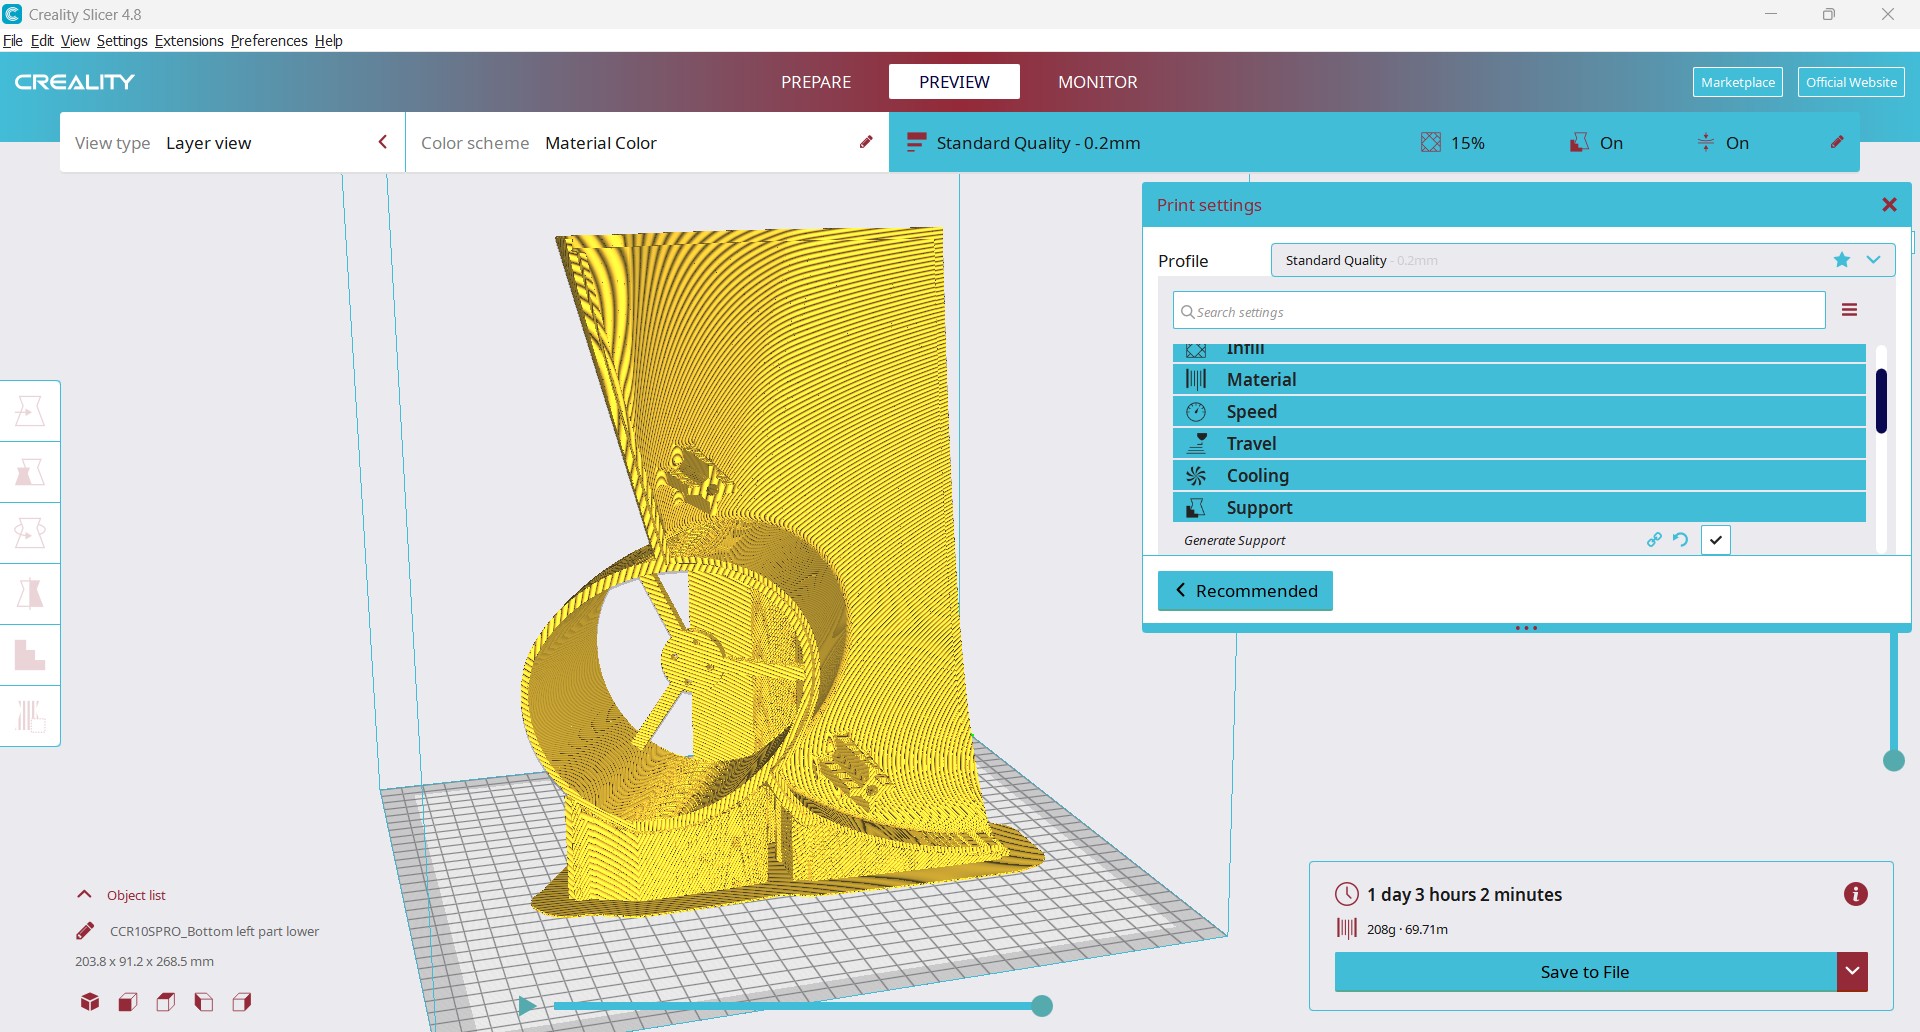Click the layer slider handle on right
This screenshot has height=1032, width=1920.
click(1894, 761)
